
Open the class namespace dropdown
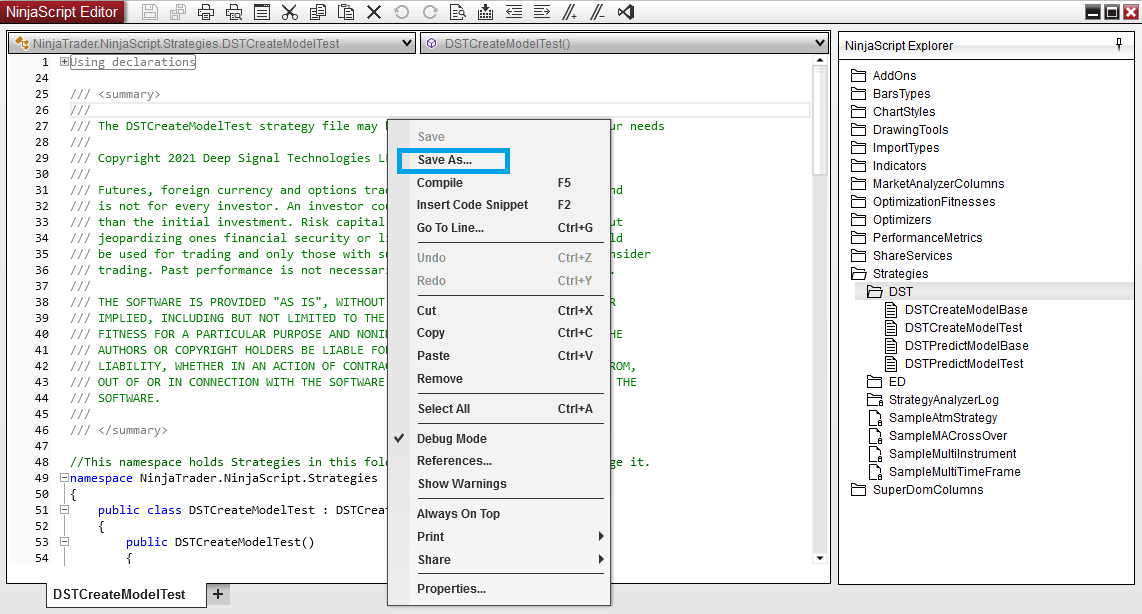[x=406, y=44]
